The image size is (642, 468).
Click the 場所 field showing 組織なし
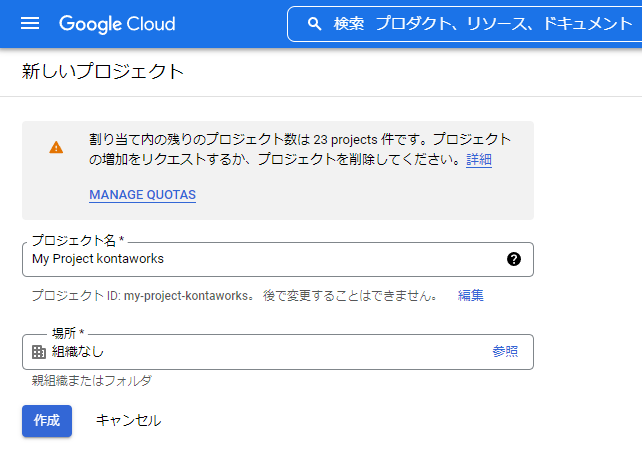click(x=278, y=352)
